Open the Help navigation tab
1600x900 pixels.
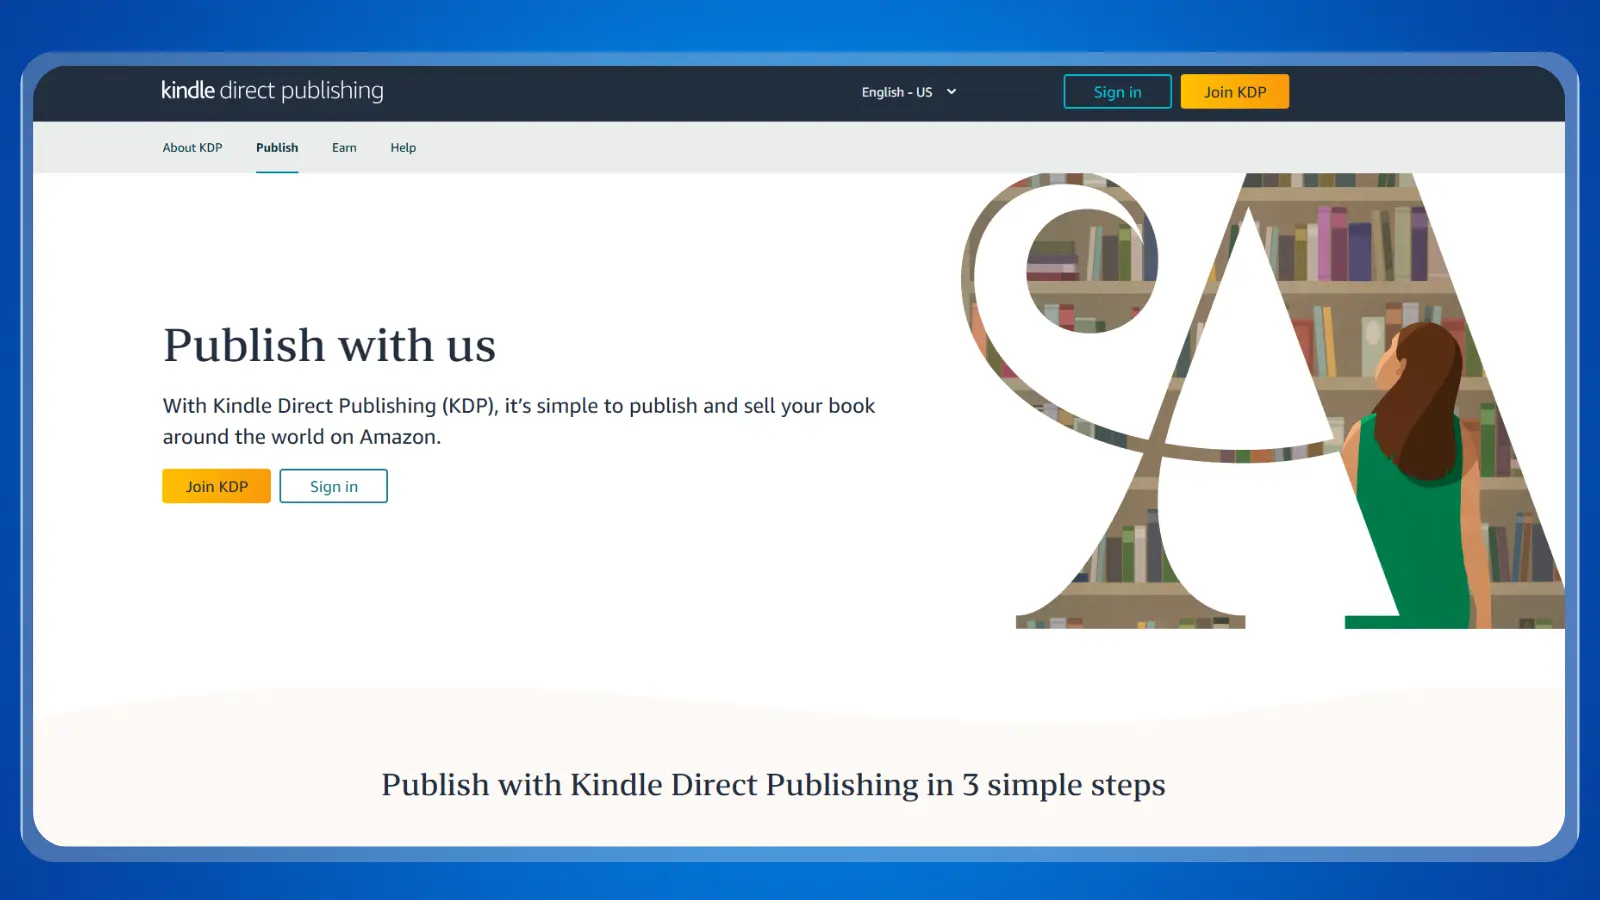[x=403, y=148]
